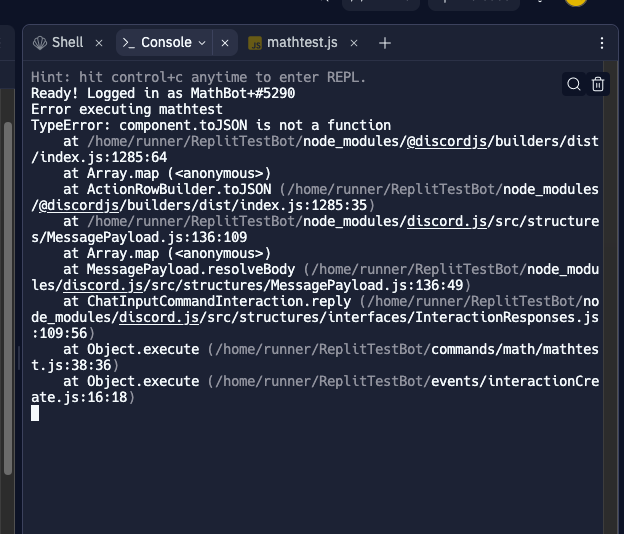The height and width of the screenshot is (534, 624).
Task: Open the Console tab dropdown chevron
Action: 202,43
